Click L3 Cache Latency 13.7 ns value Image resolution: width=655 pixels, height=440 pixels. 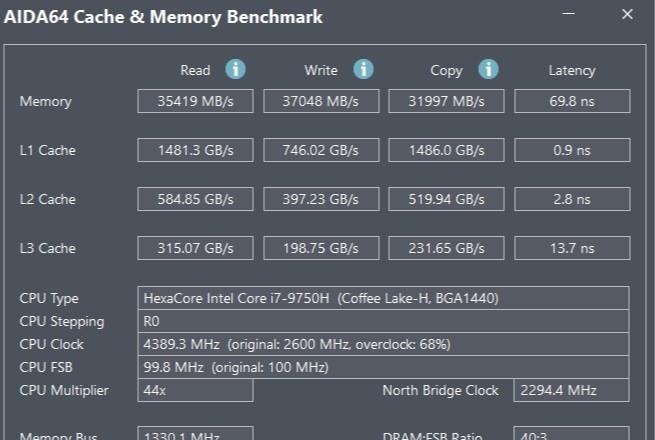coord(572,248)
